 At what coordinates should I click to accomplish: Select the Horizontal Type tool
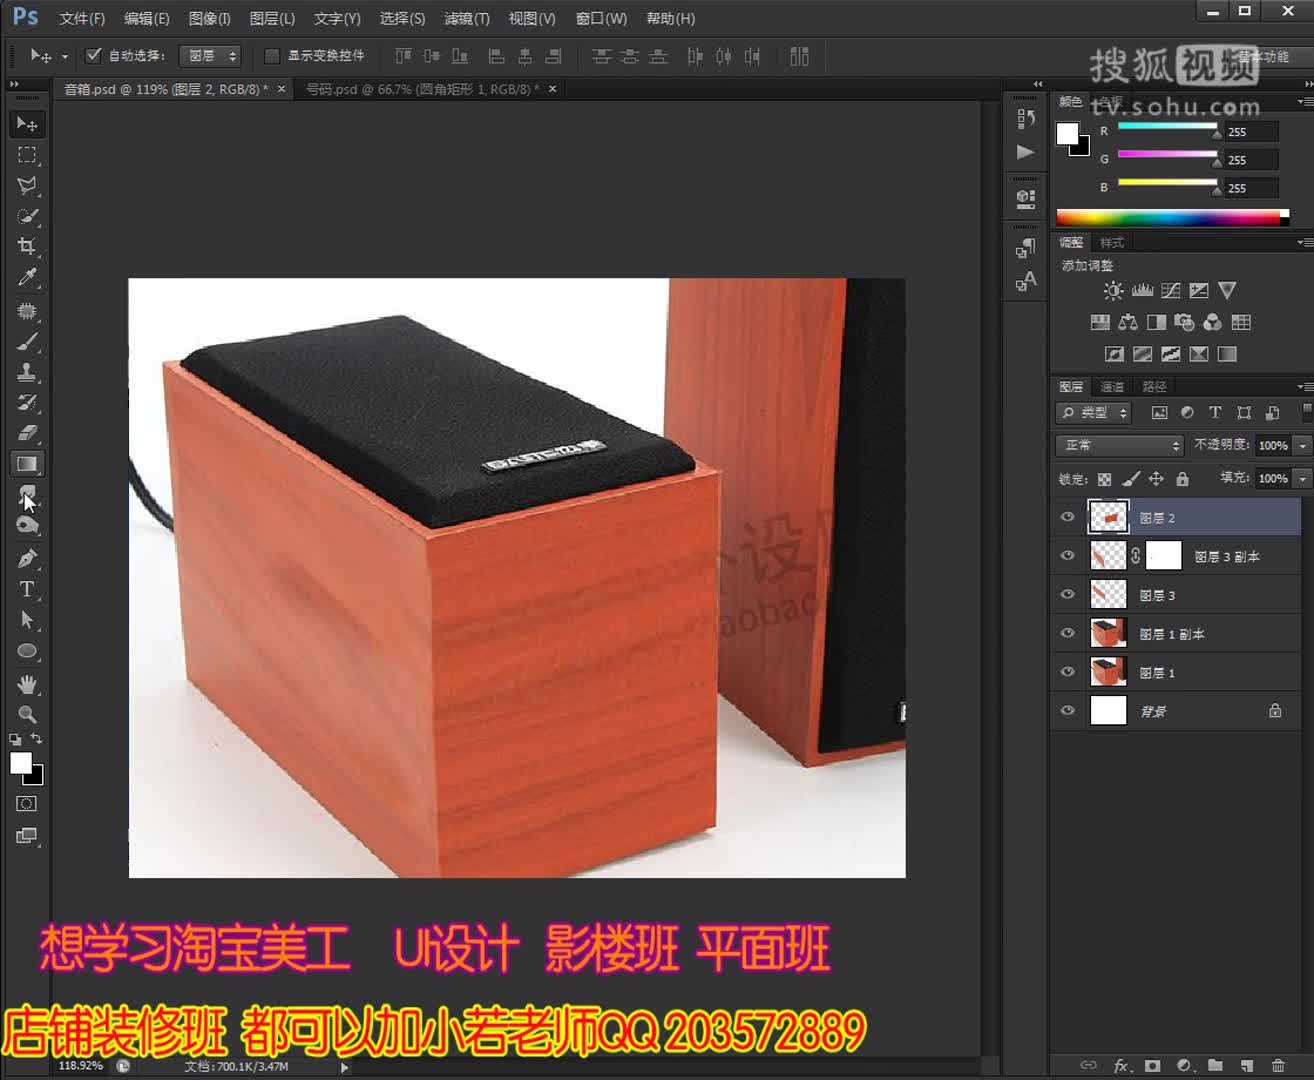(27, 589)
